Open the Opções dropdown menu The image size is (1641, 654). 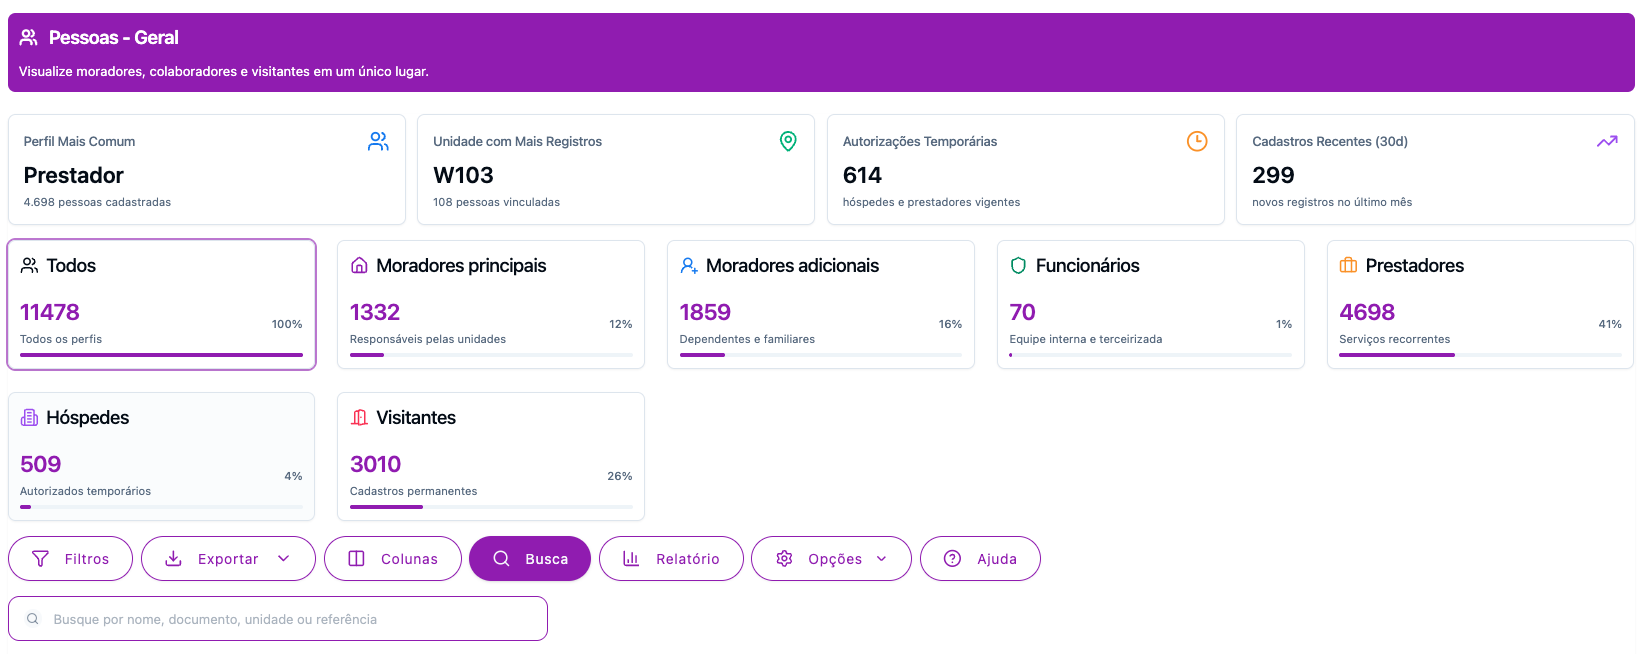point(831,559)
